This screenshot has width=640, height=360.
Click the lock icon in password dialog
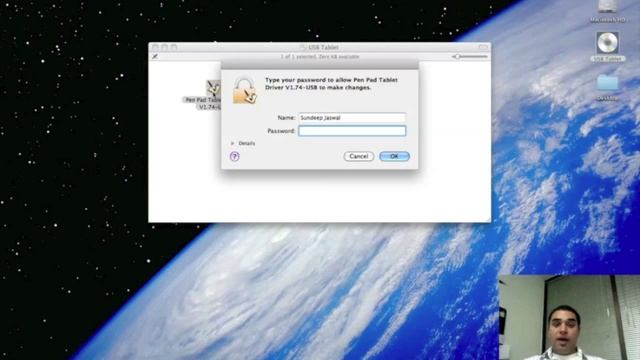pos(245,91)
